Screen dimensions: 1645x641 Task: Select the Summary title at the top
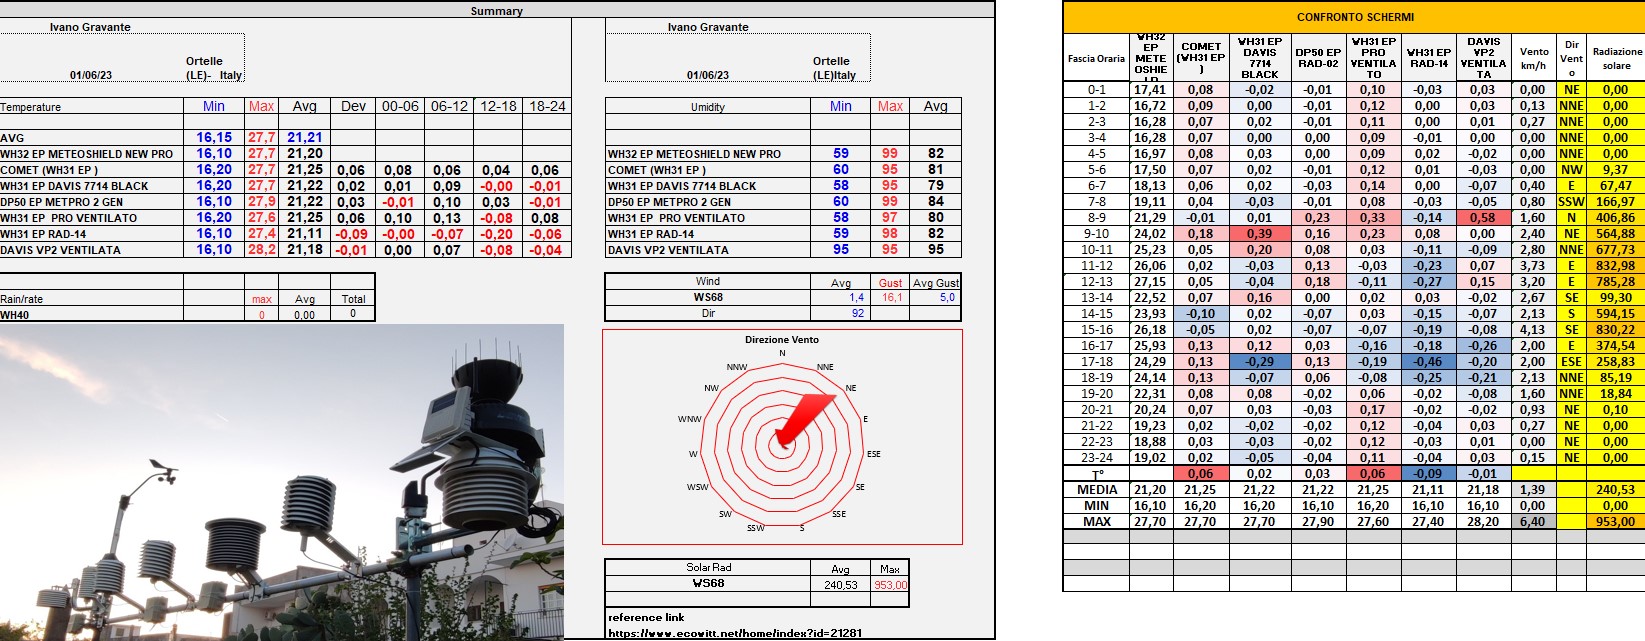click(496, 11)
